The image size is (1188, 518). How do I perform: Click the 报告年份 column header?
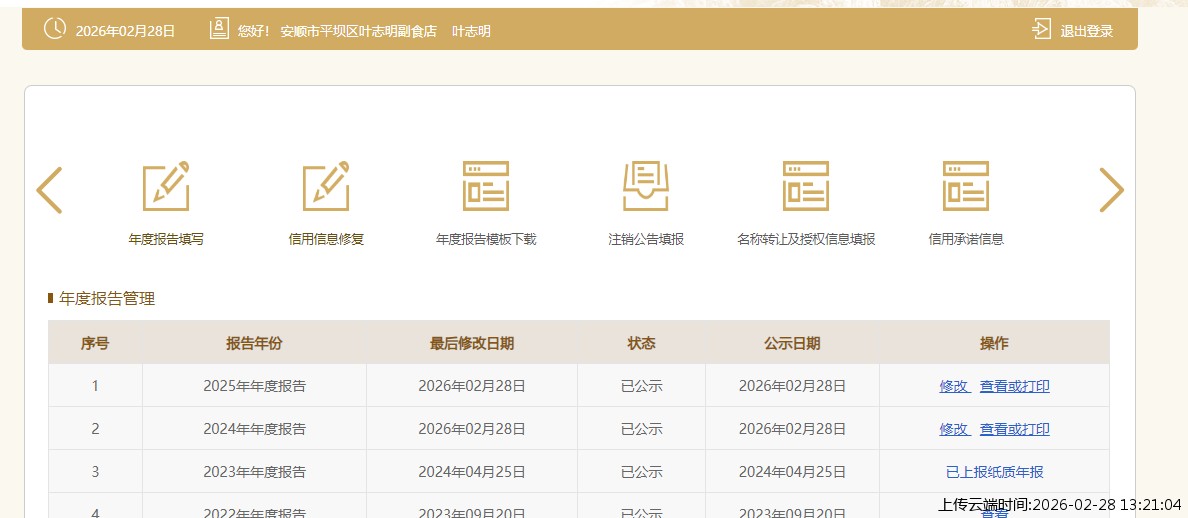(x=254, y=343)
